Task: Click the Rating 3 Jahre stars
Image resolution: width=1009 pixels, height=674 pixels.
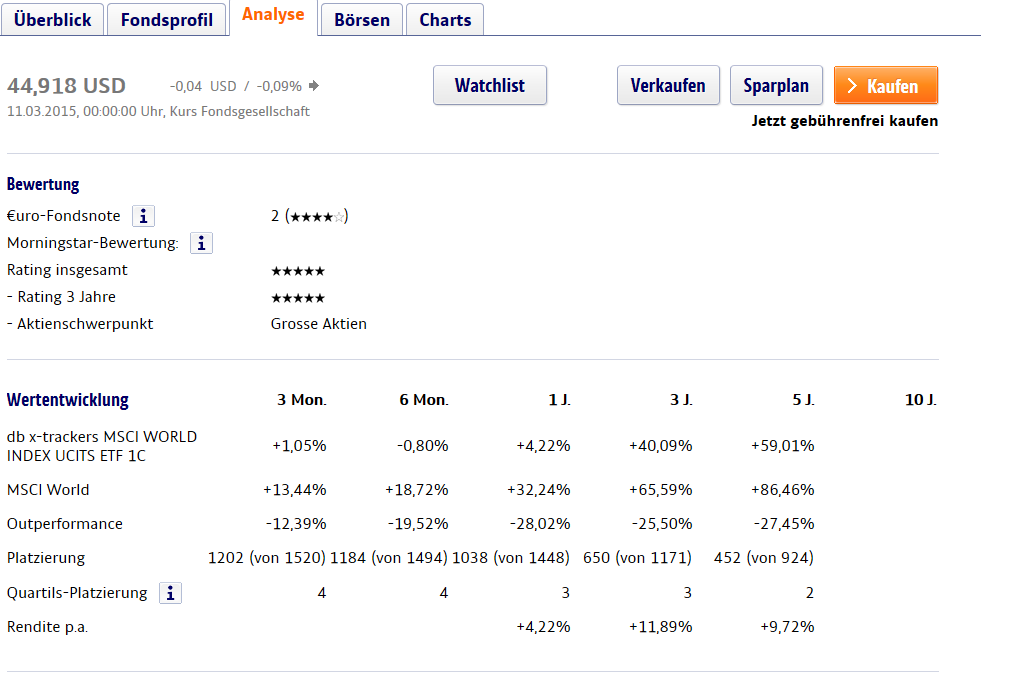Action: 298,298
